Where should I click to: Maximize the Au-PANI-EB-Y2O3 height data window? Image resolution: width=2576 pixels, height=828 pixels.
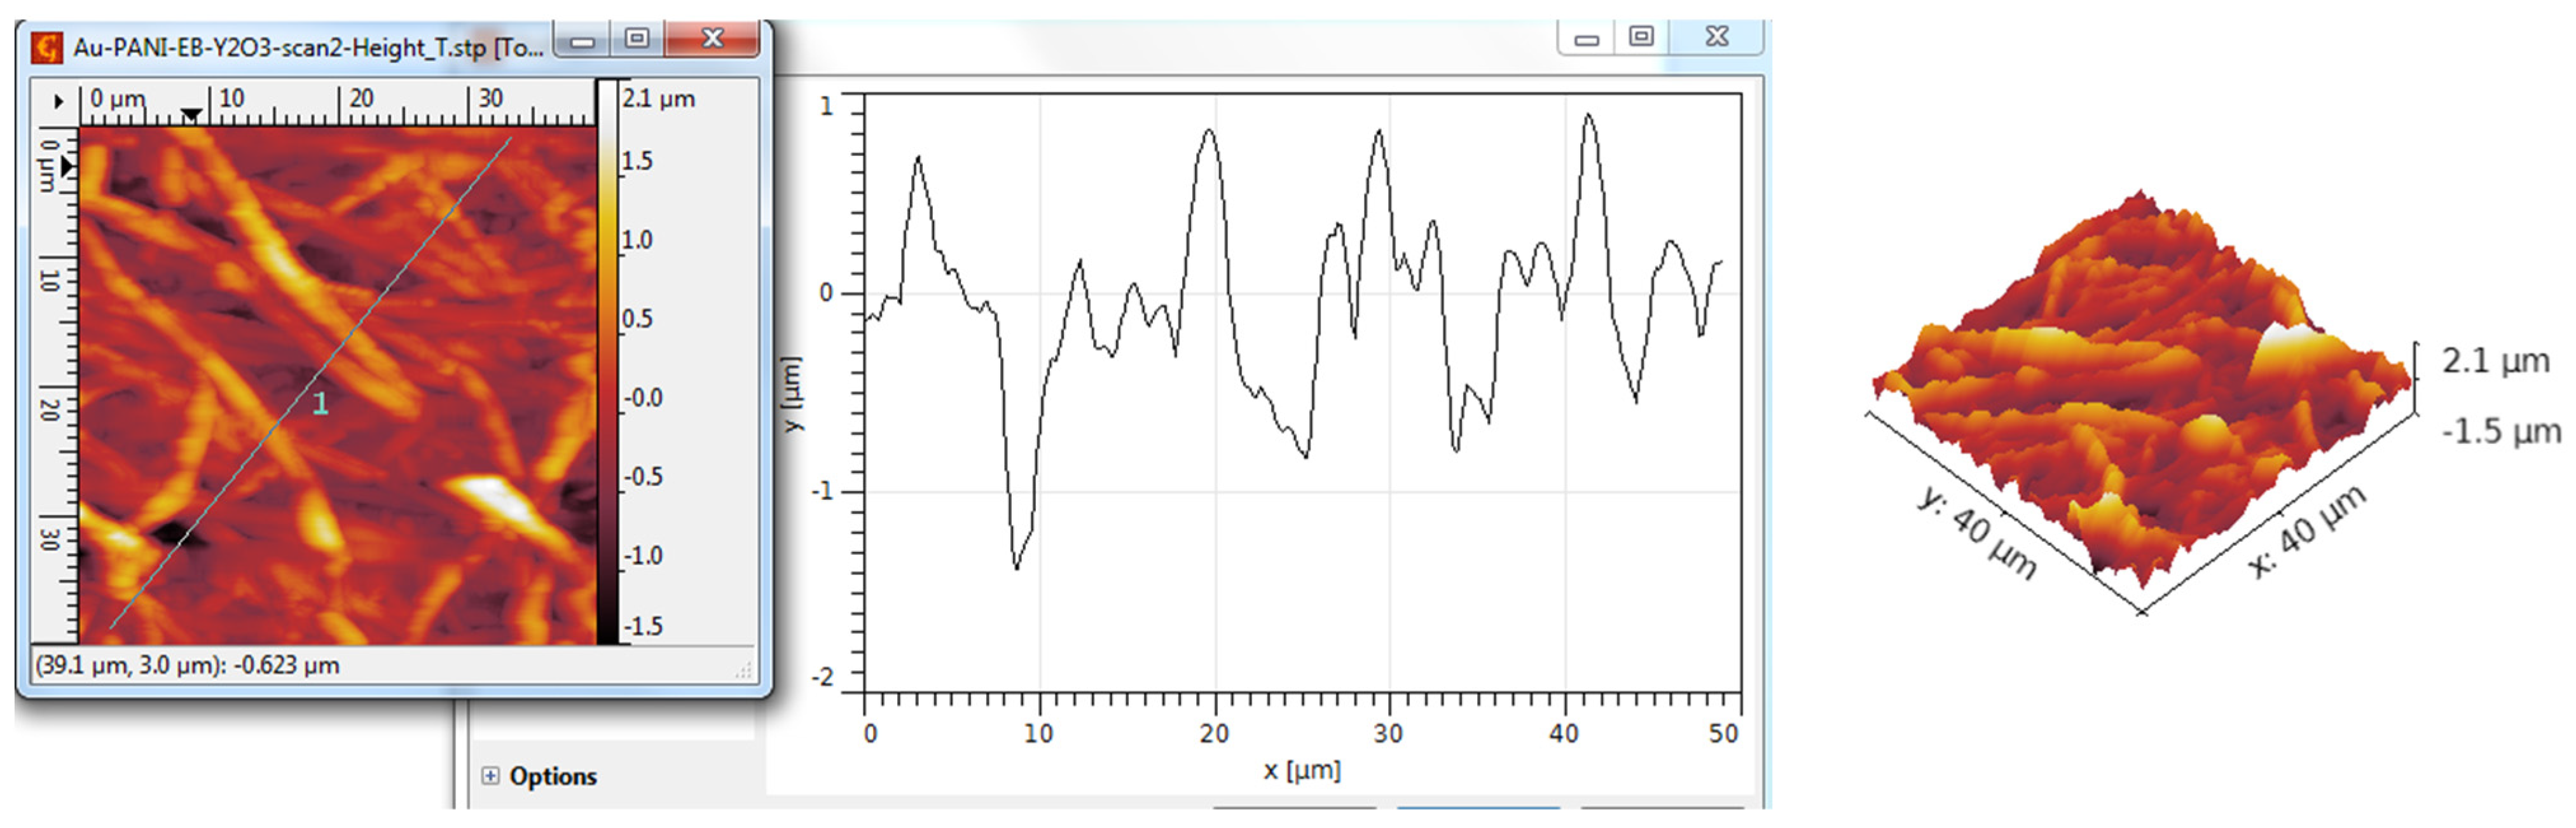(x=637, y=39)
